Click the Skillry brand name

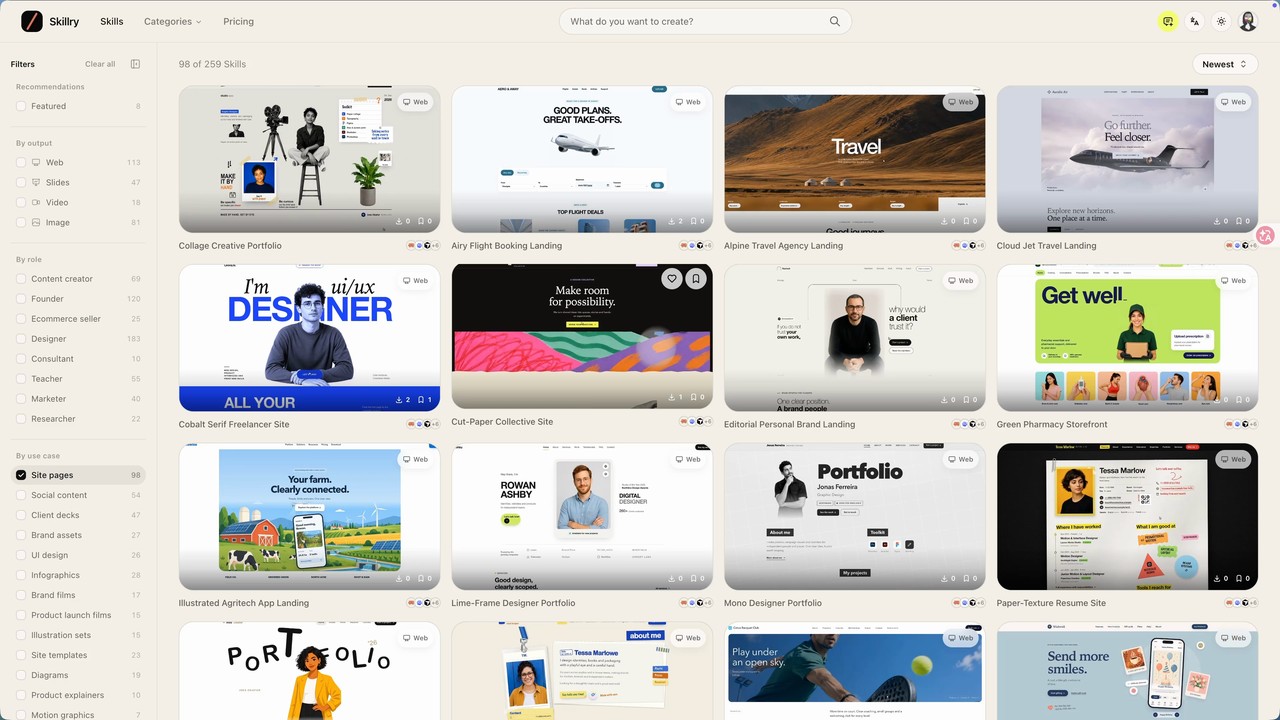coord(64,21)
